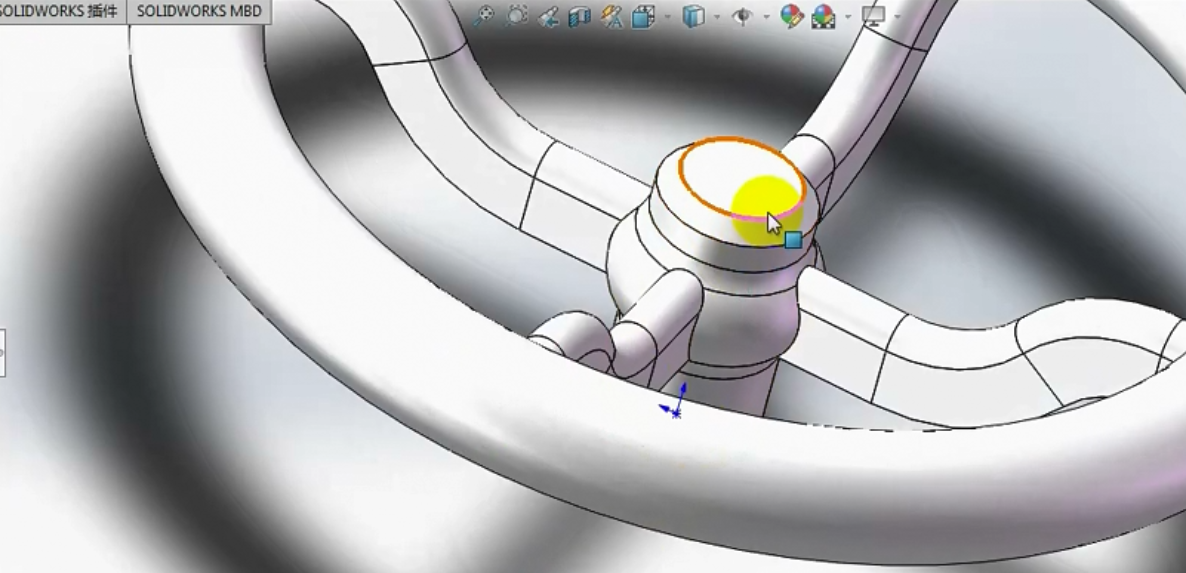
Task: Open the View Settings dropdown arrow
Action: coord(896,17)
